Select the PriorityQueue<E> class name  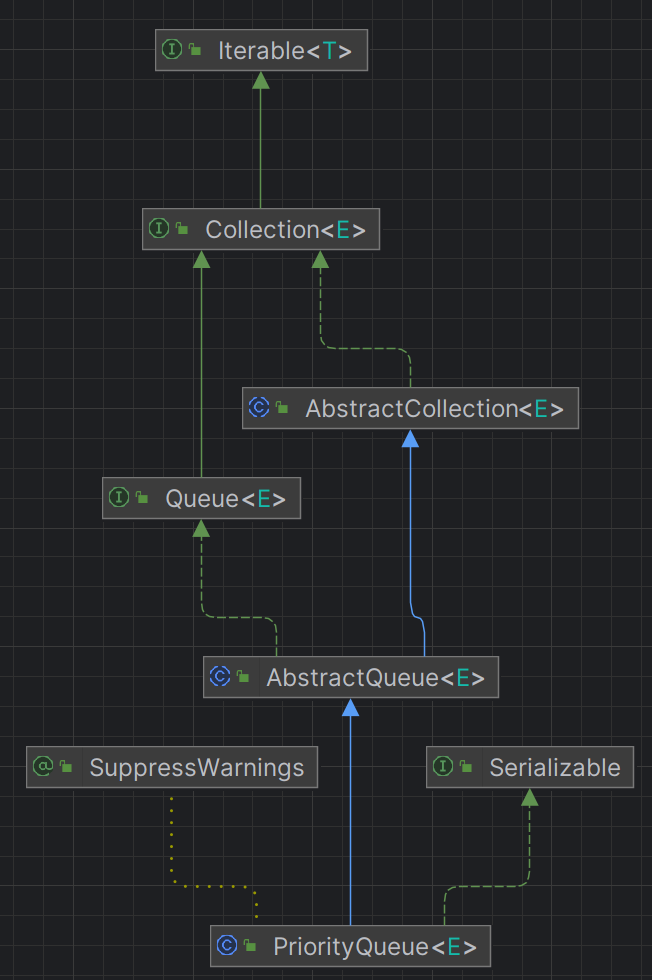coord(374,945)
